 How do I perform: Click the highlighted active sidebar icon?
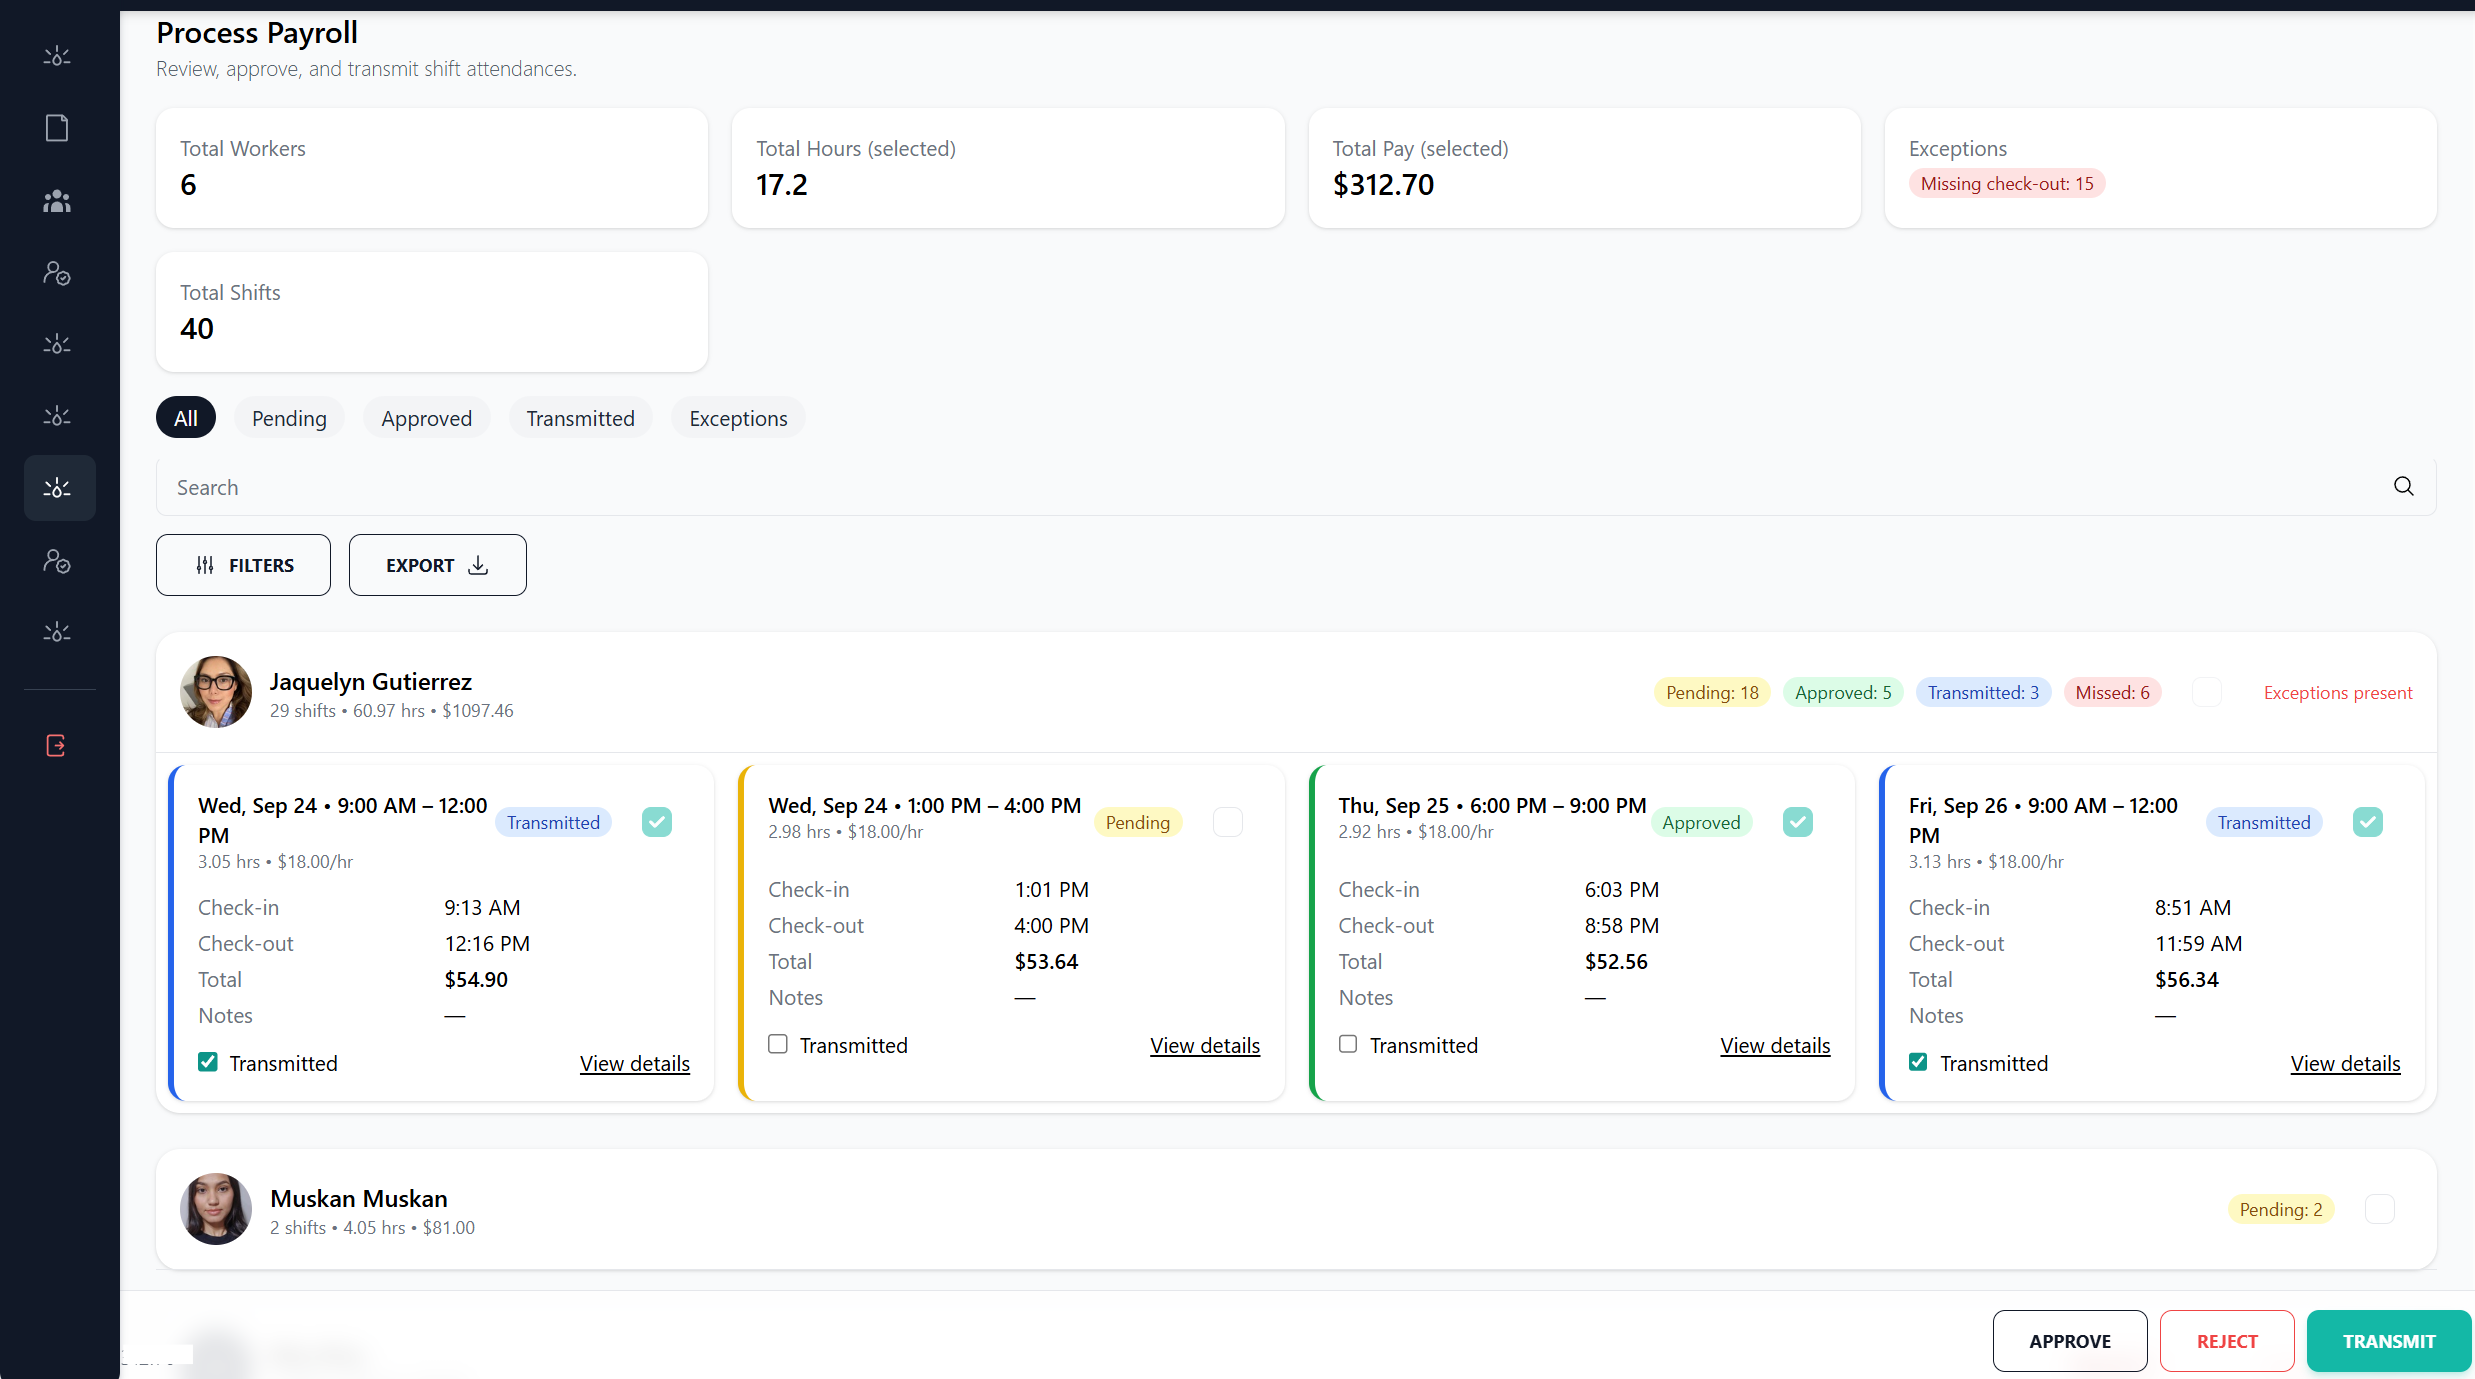[x=58, y=488]
